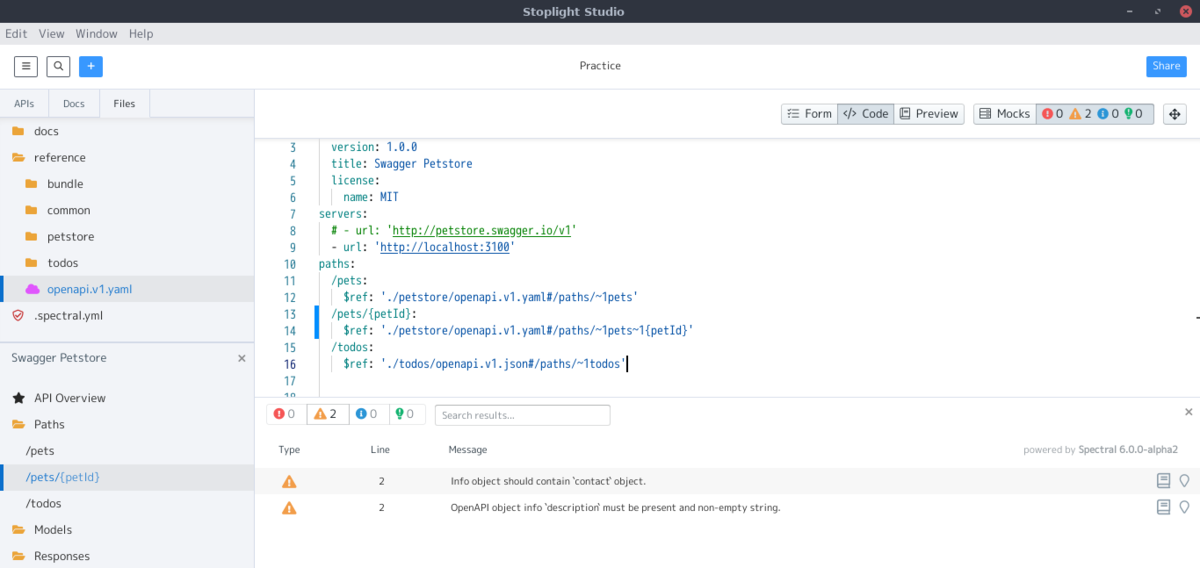Toggle fullscreen with the arrows icon
The width and height of the screenshot is (1200, 568).
(1175, 114)
